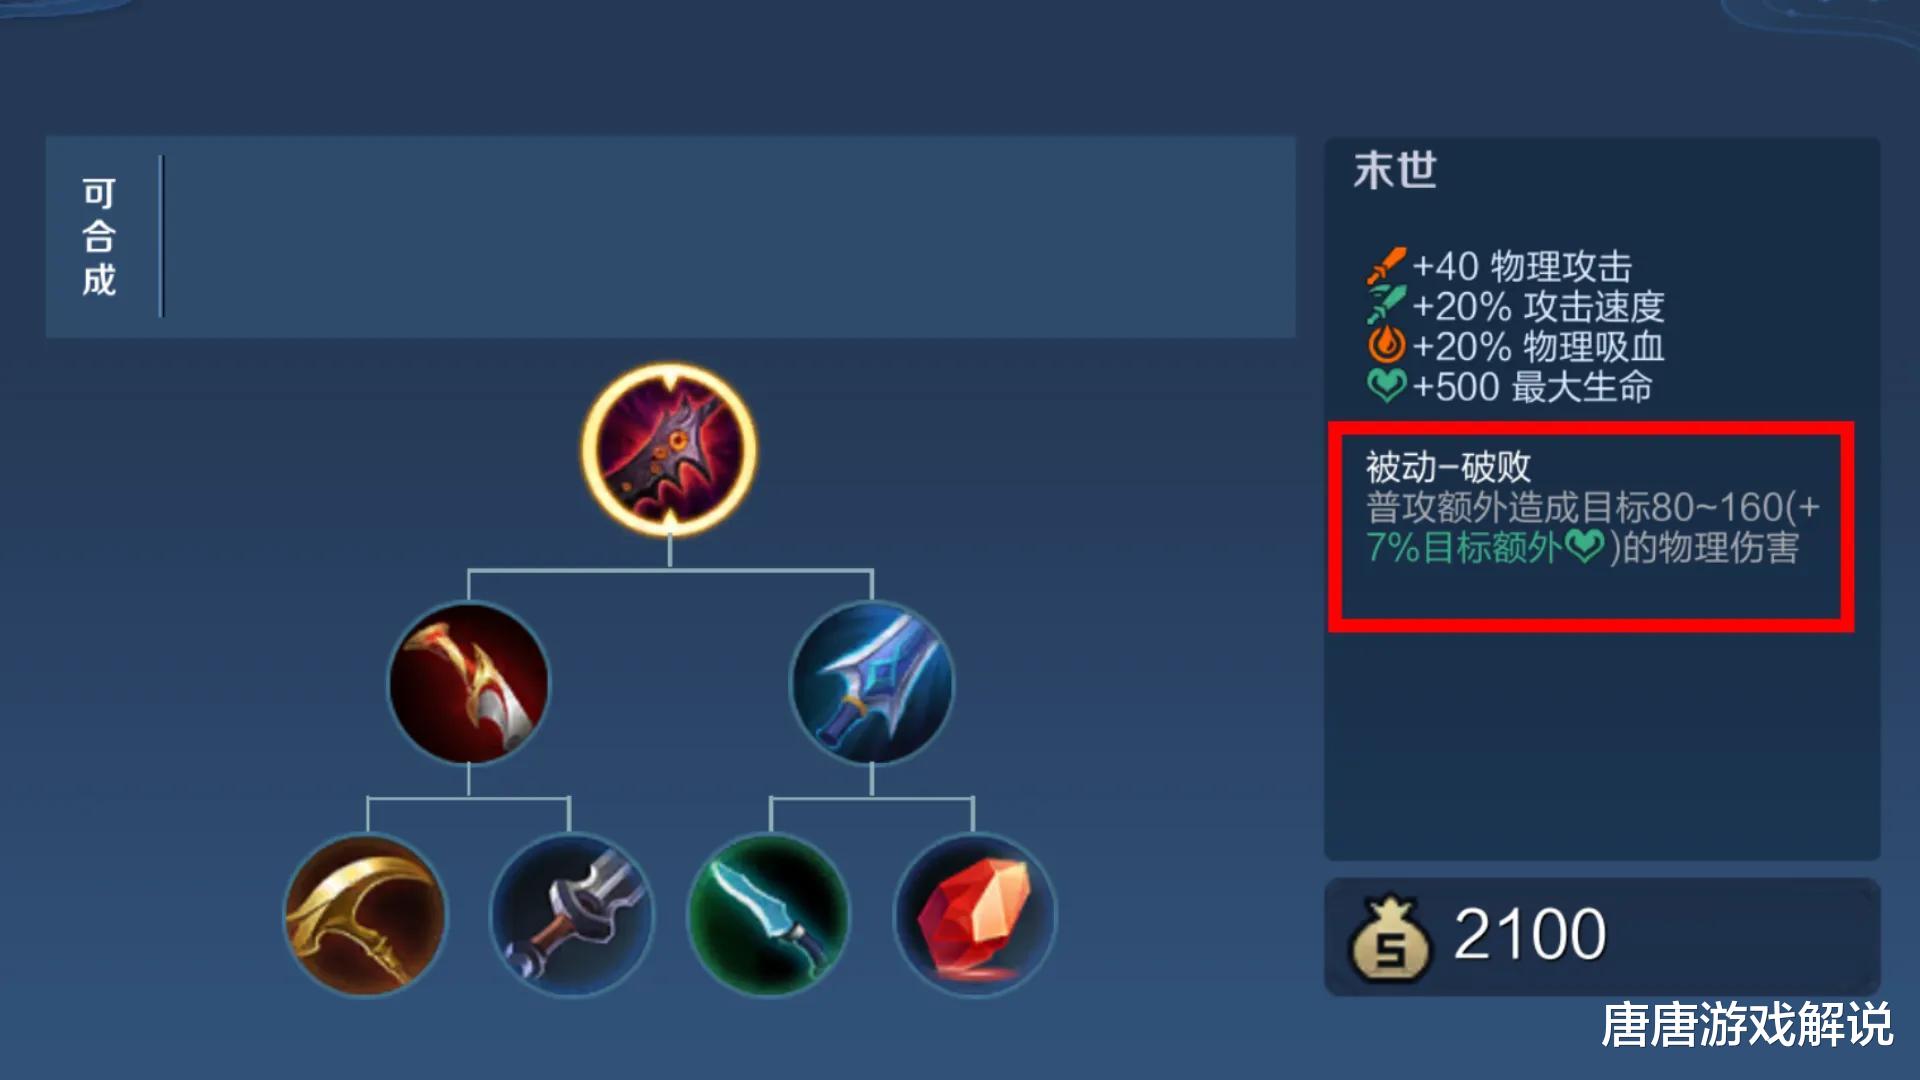Select the golden sickle base item

[x=366, y=915]
